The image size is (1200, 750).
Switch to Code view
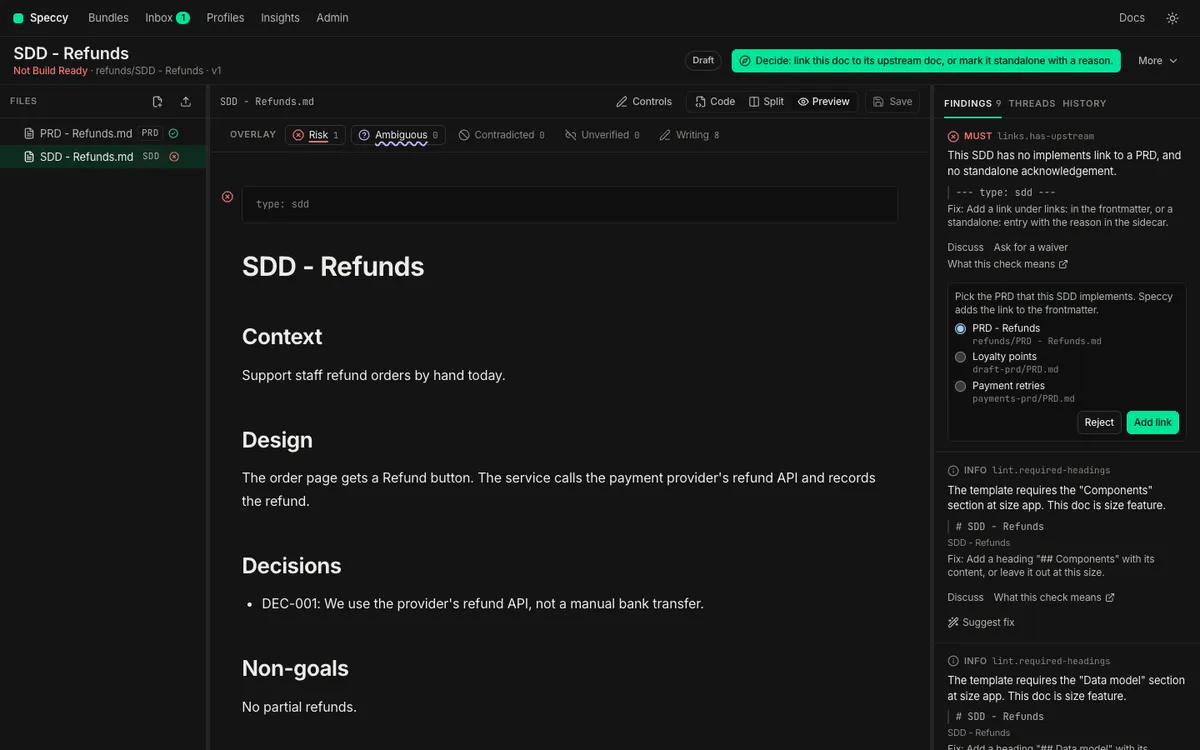(715, 102)
